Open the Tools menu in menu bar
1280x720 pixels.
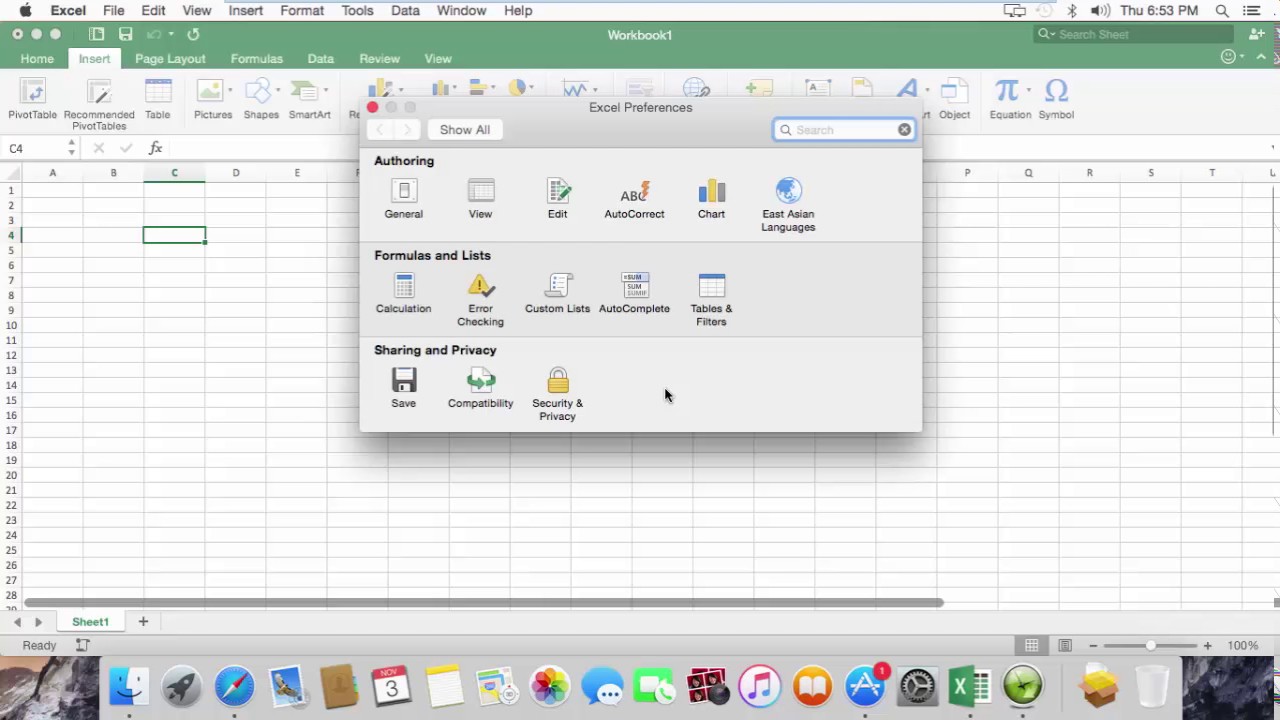tap(357, 10)
